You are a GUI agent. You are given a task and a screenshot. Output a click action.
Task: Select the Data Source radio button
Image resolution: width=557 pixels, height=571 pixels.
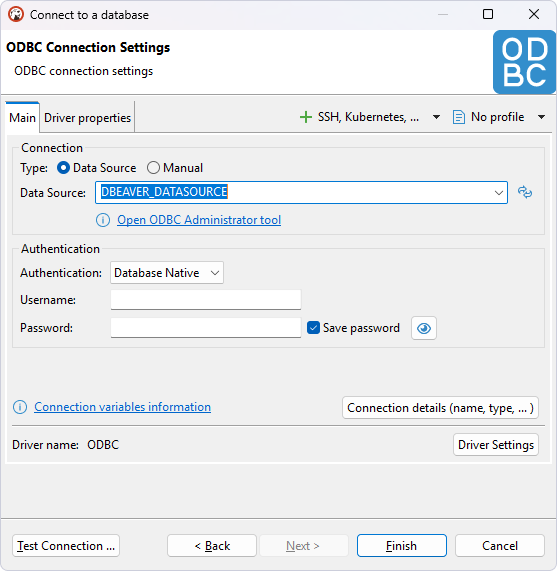63,168
